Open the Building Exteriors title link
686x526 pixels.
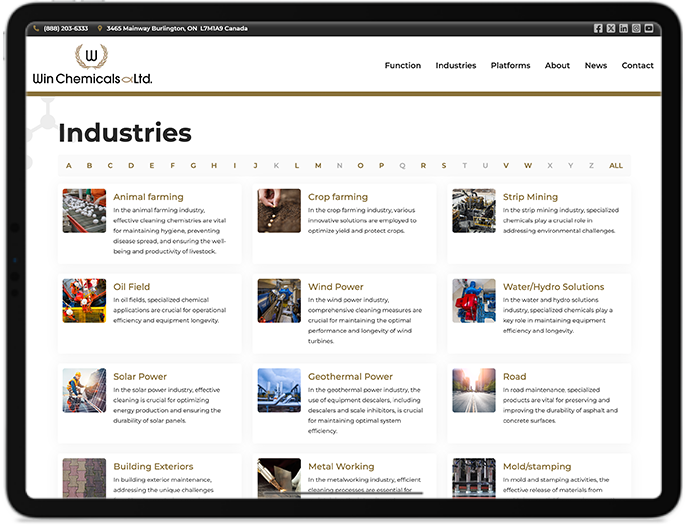click(x=154, y=467)
